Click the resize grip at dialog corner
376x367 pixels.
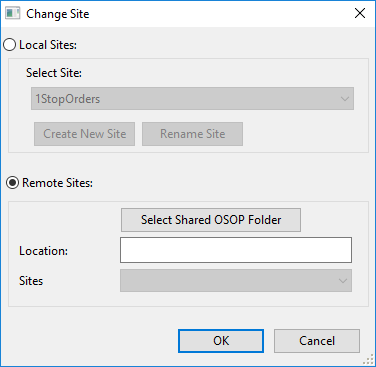pyautogui.click(x=368, y=359)
